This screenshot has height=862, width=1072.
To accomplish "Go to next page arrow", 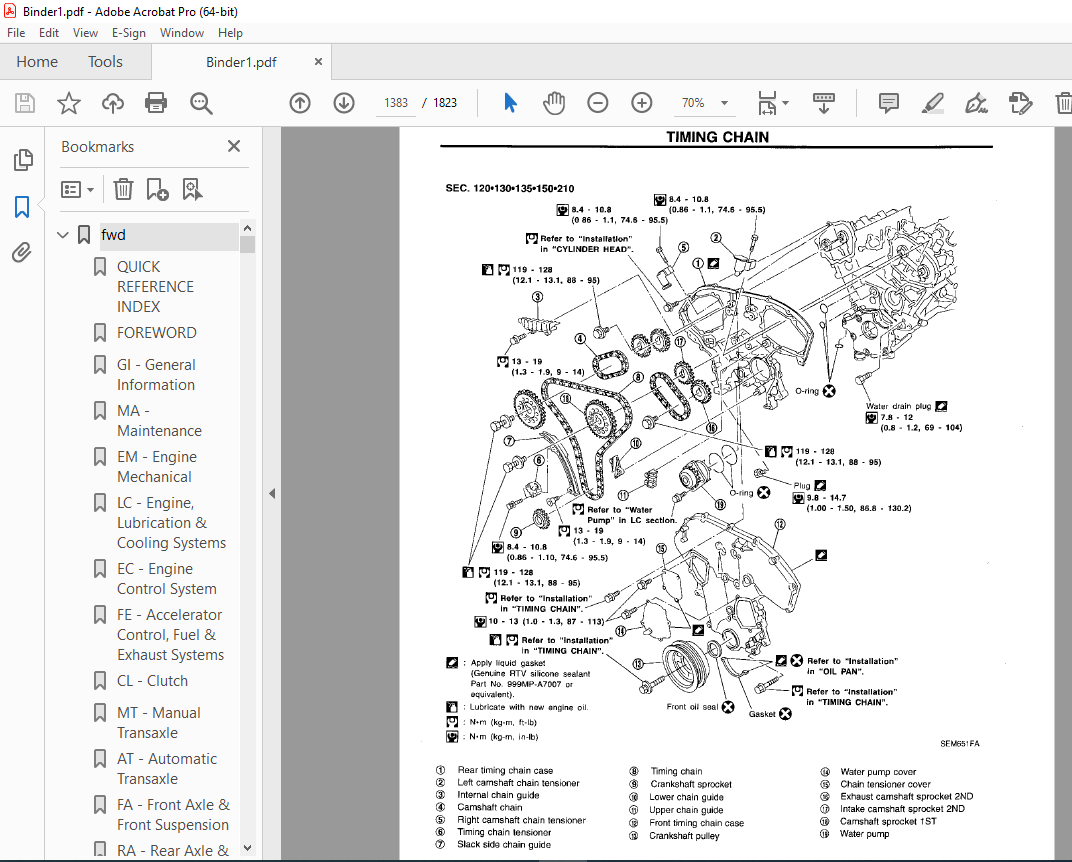I will coord(344,103).
